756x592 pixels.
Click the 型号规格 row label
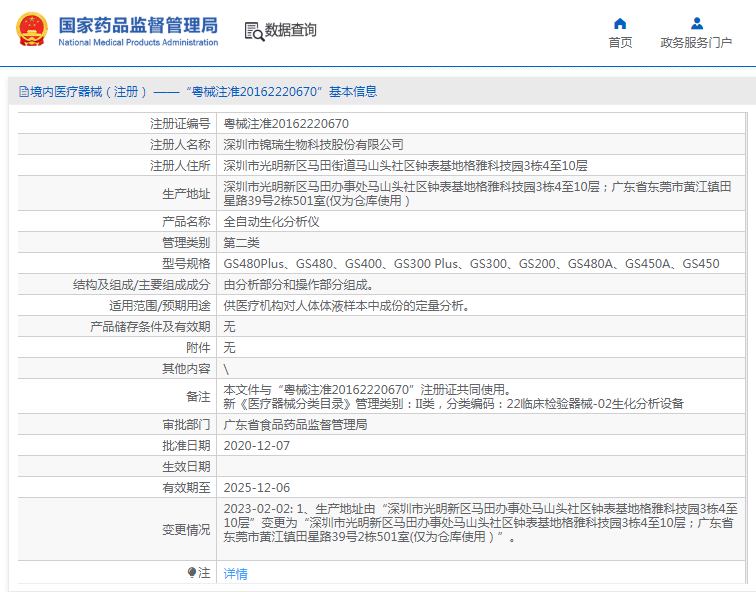(x=186, y=264)
